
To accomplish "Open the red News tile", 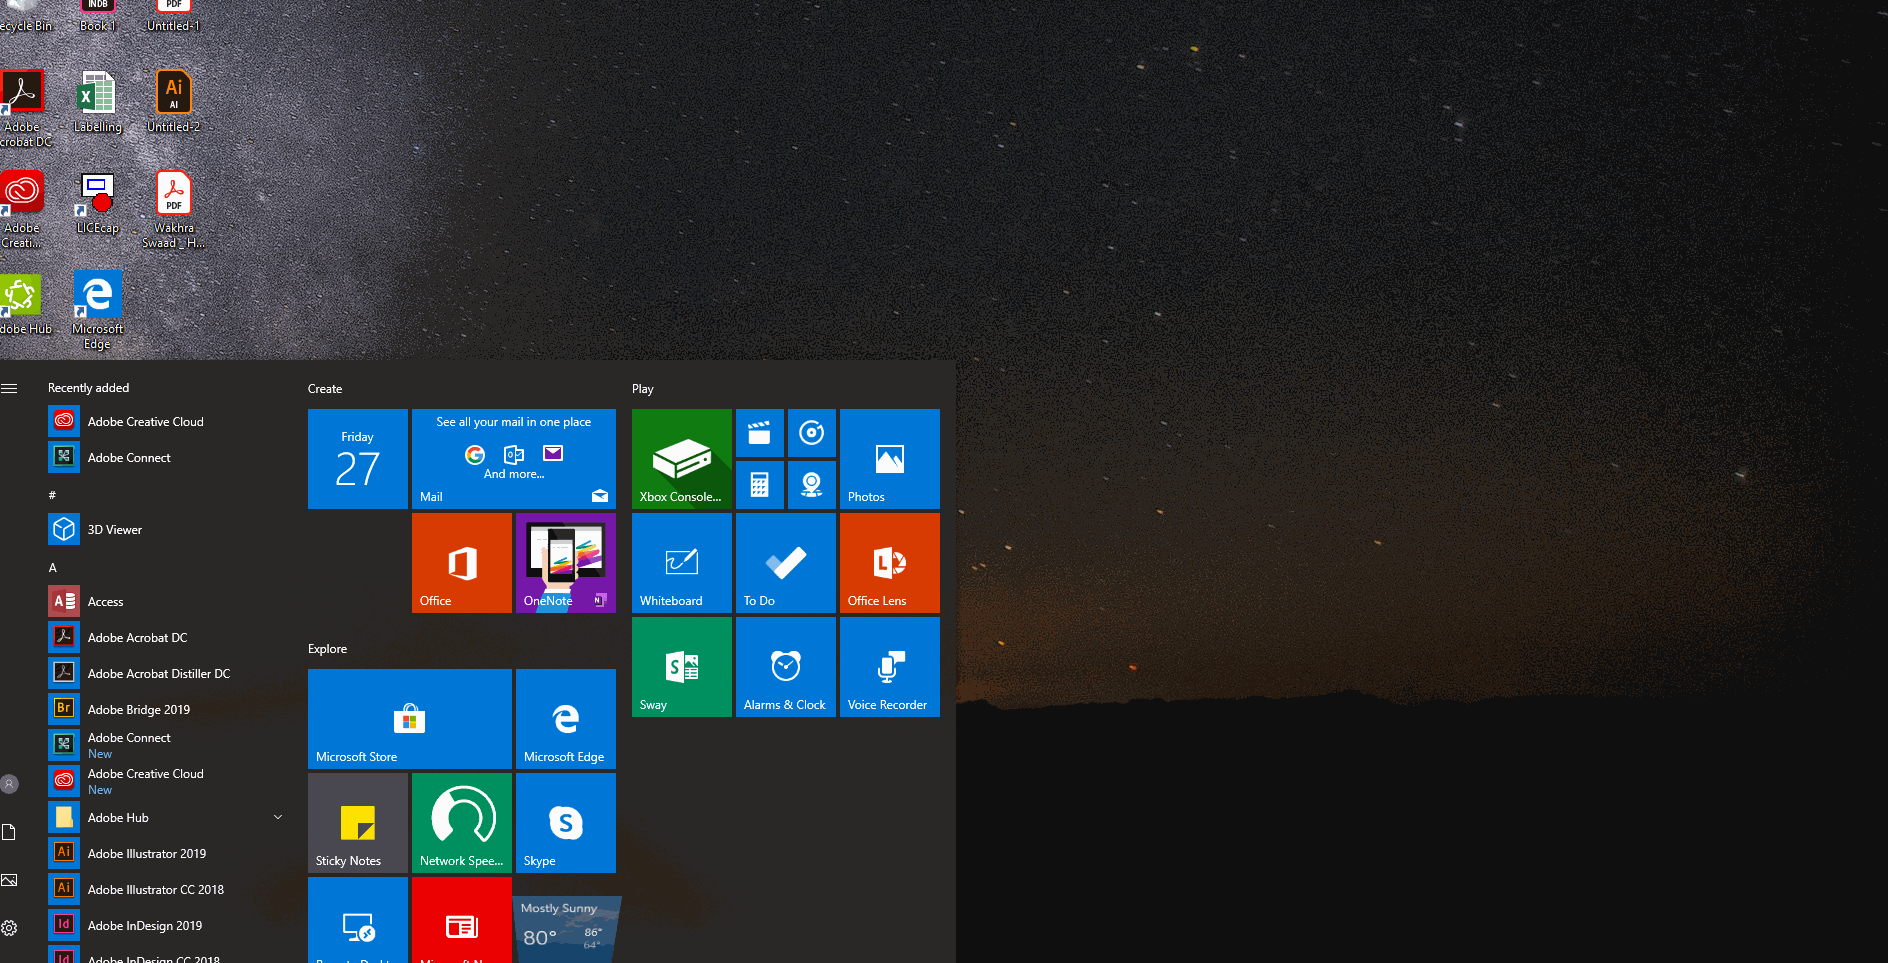I will click(x=461, y=920).
